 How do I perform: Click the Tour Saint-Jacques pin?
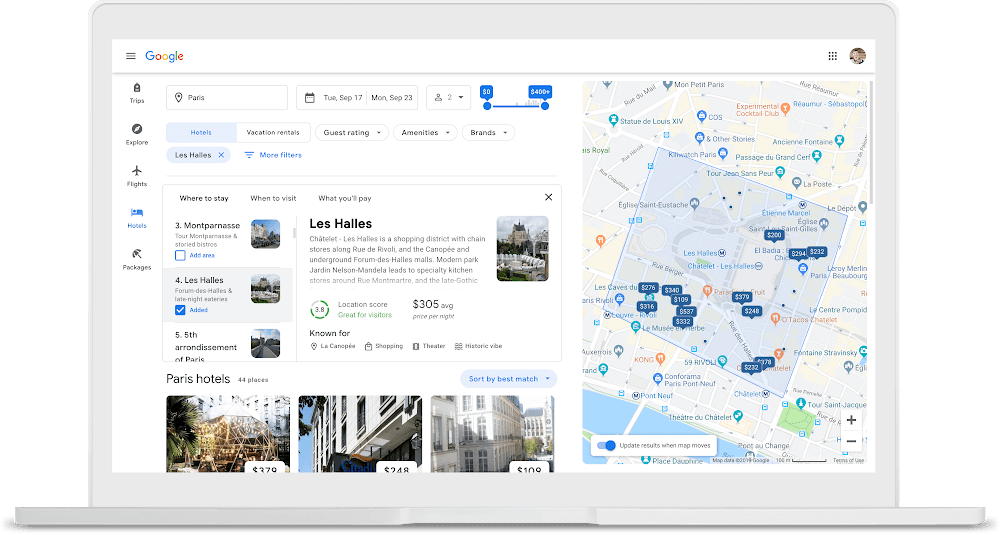pos(800,404)
